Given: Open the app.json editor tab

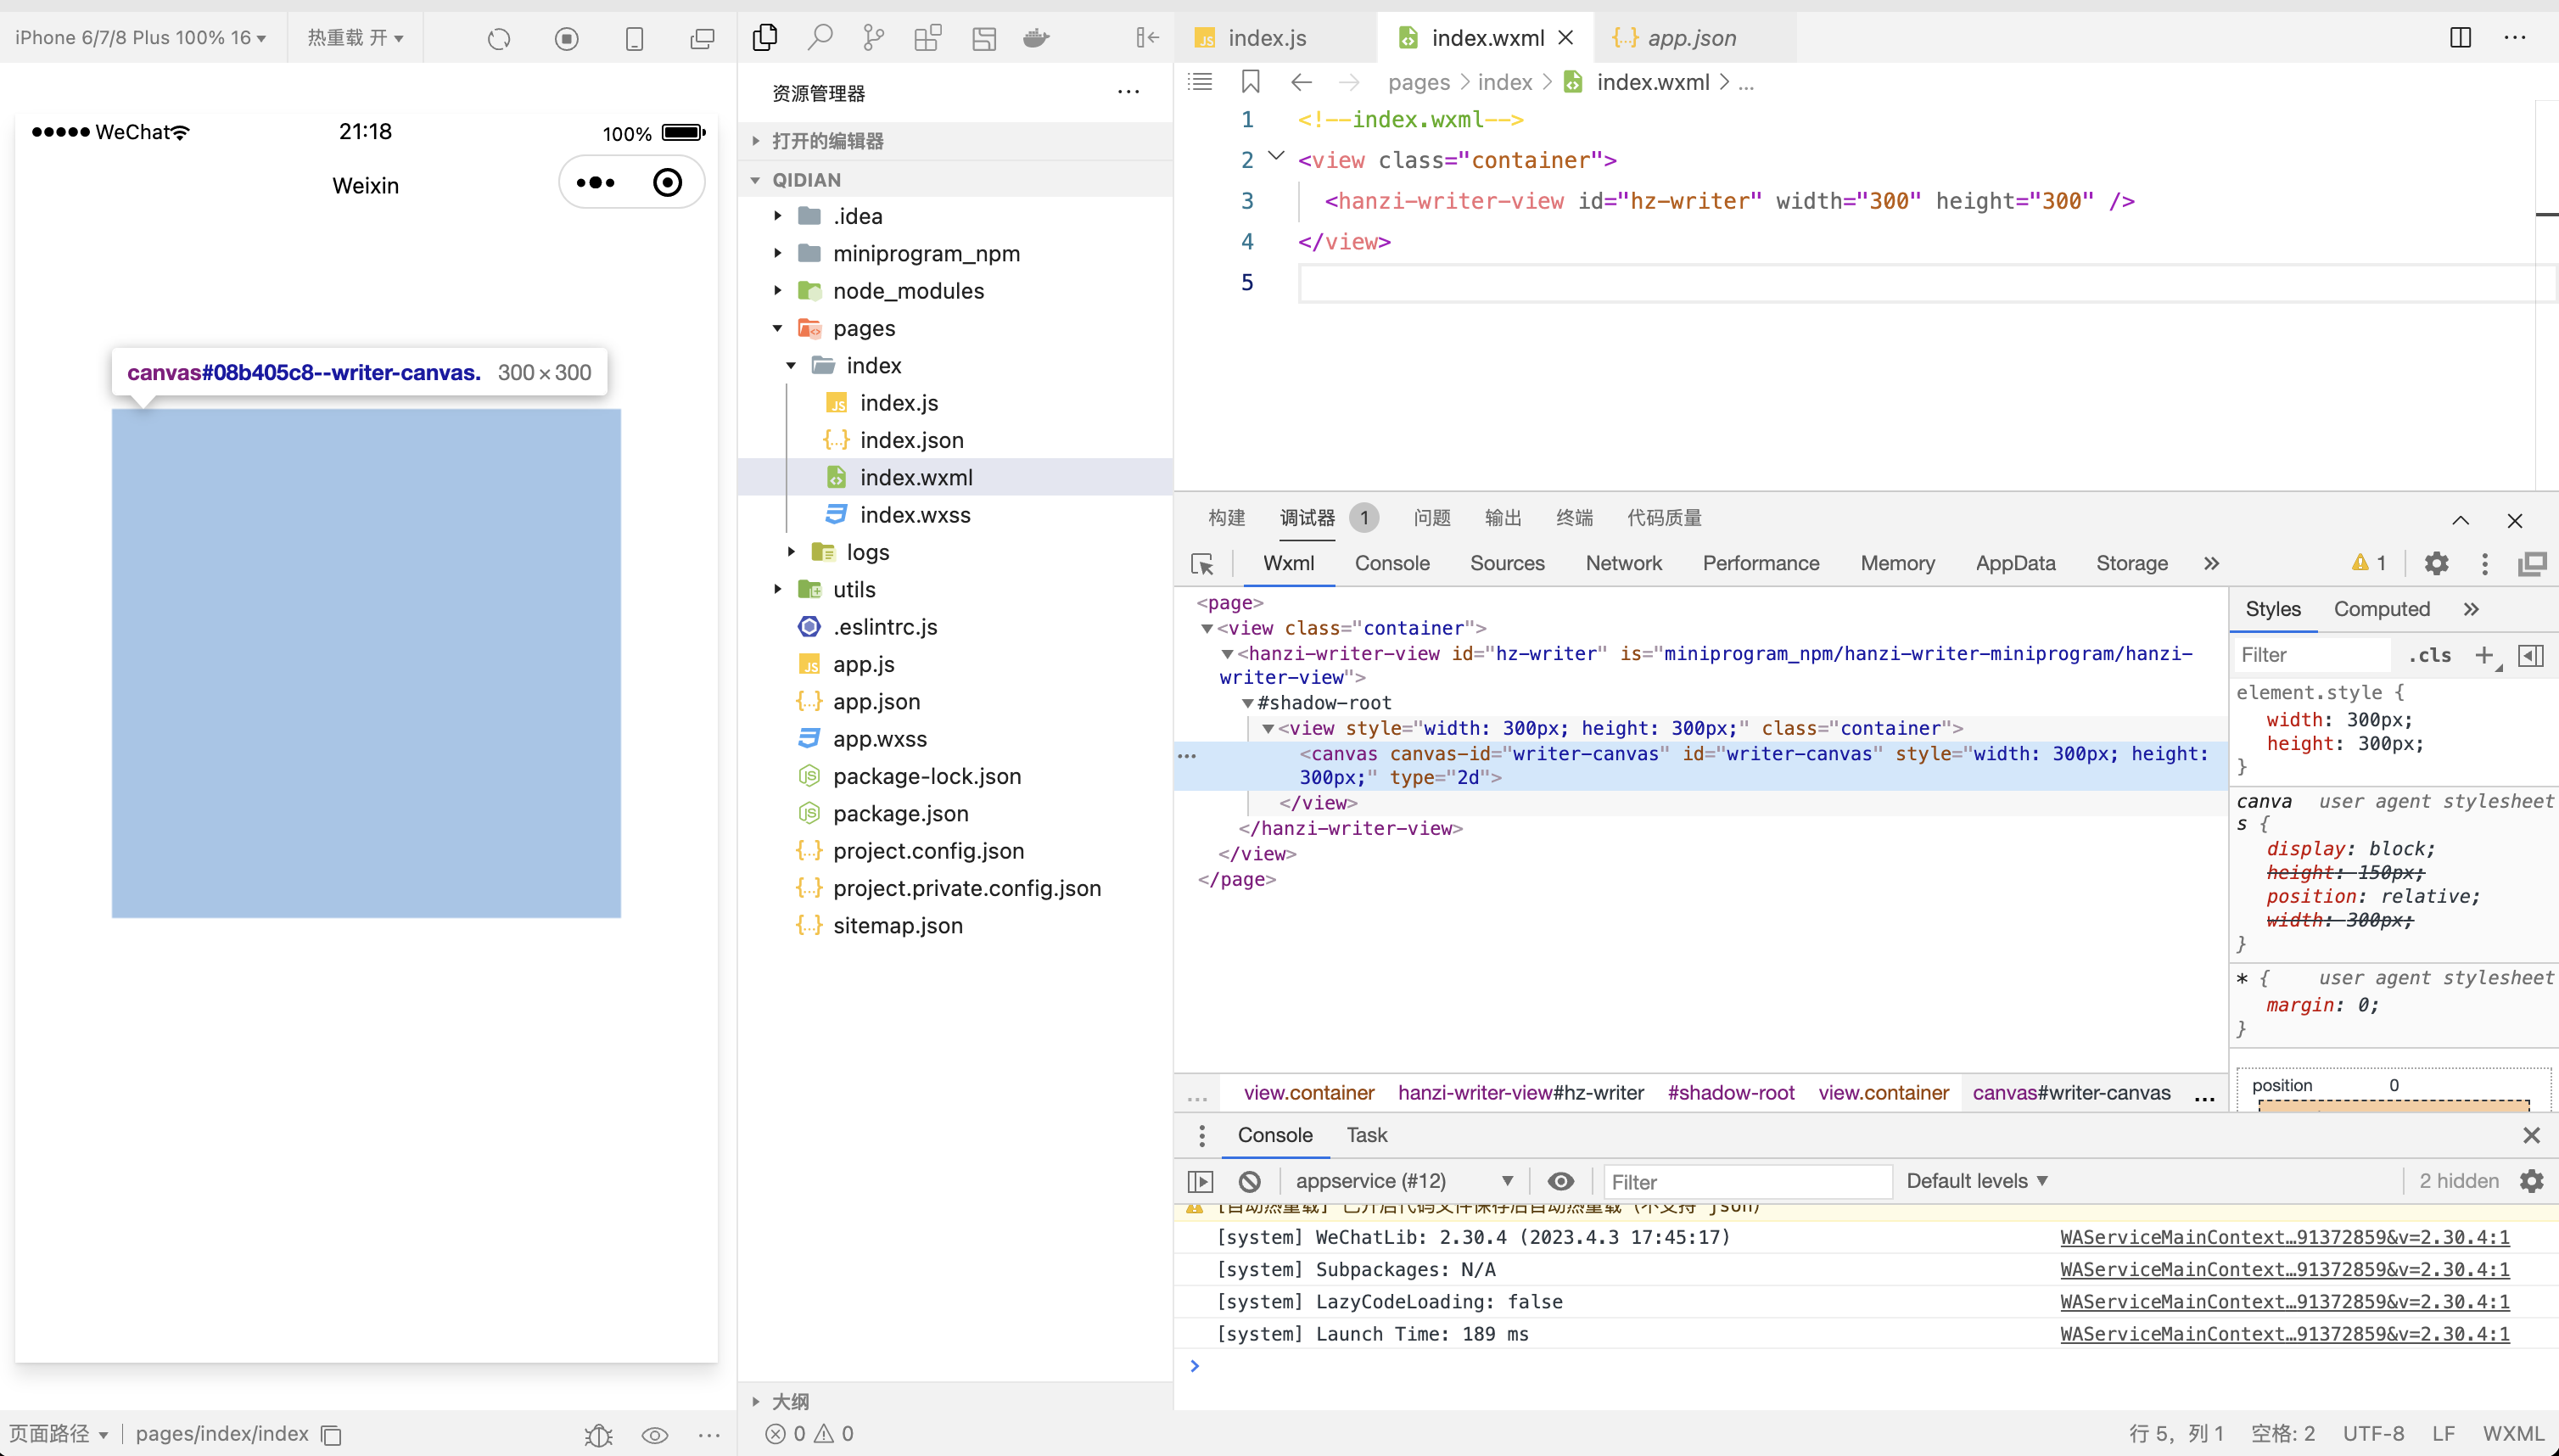Looking at the screenshot, I should 1690,38.
